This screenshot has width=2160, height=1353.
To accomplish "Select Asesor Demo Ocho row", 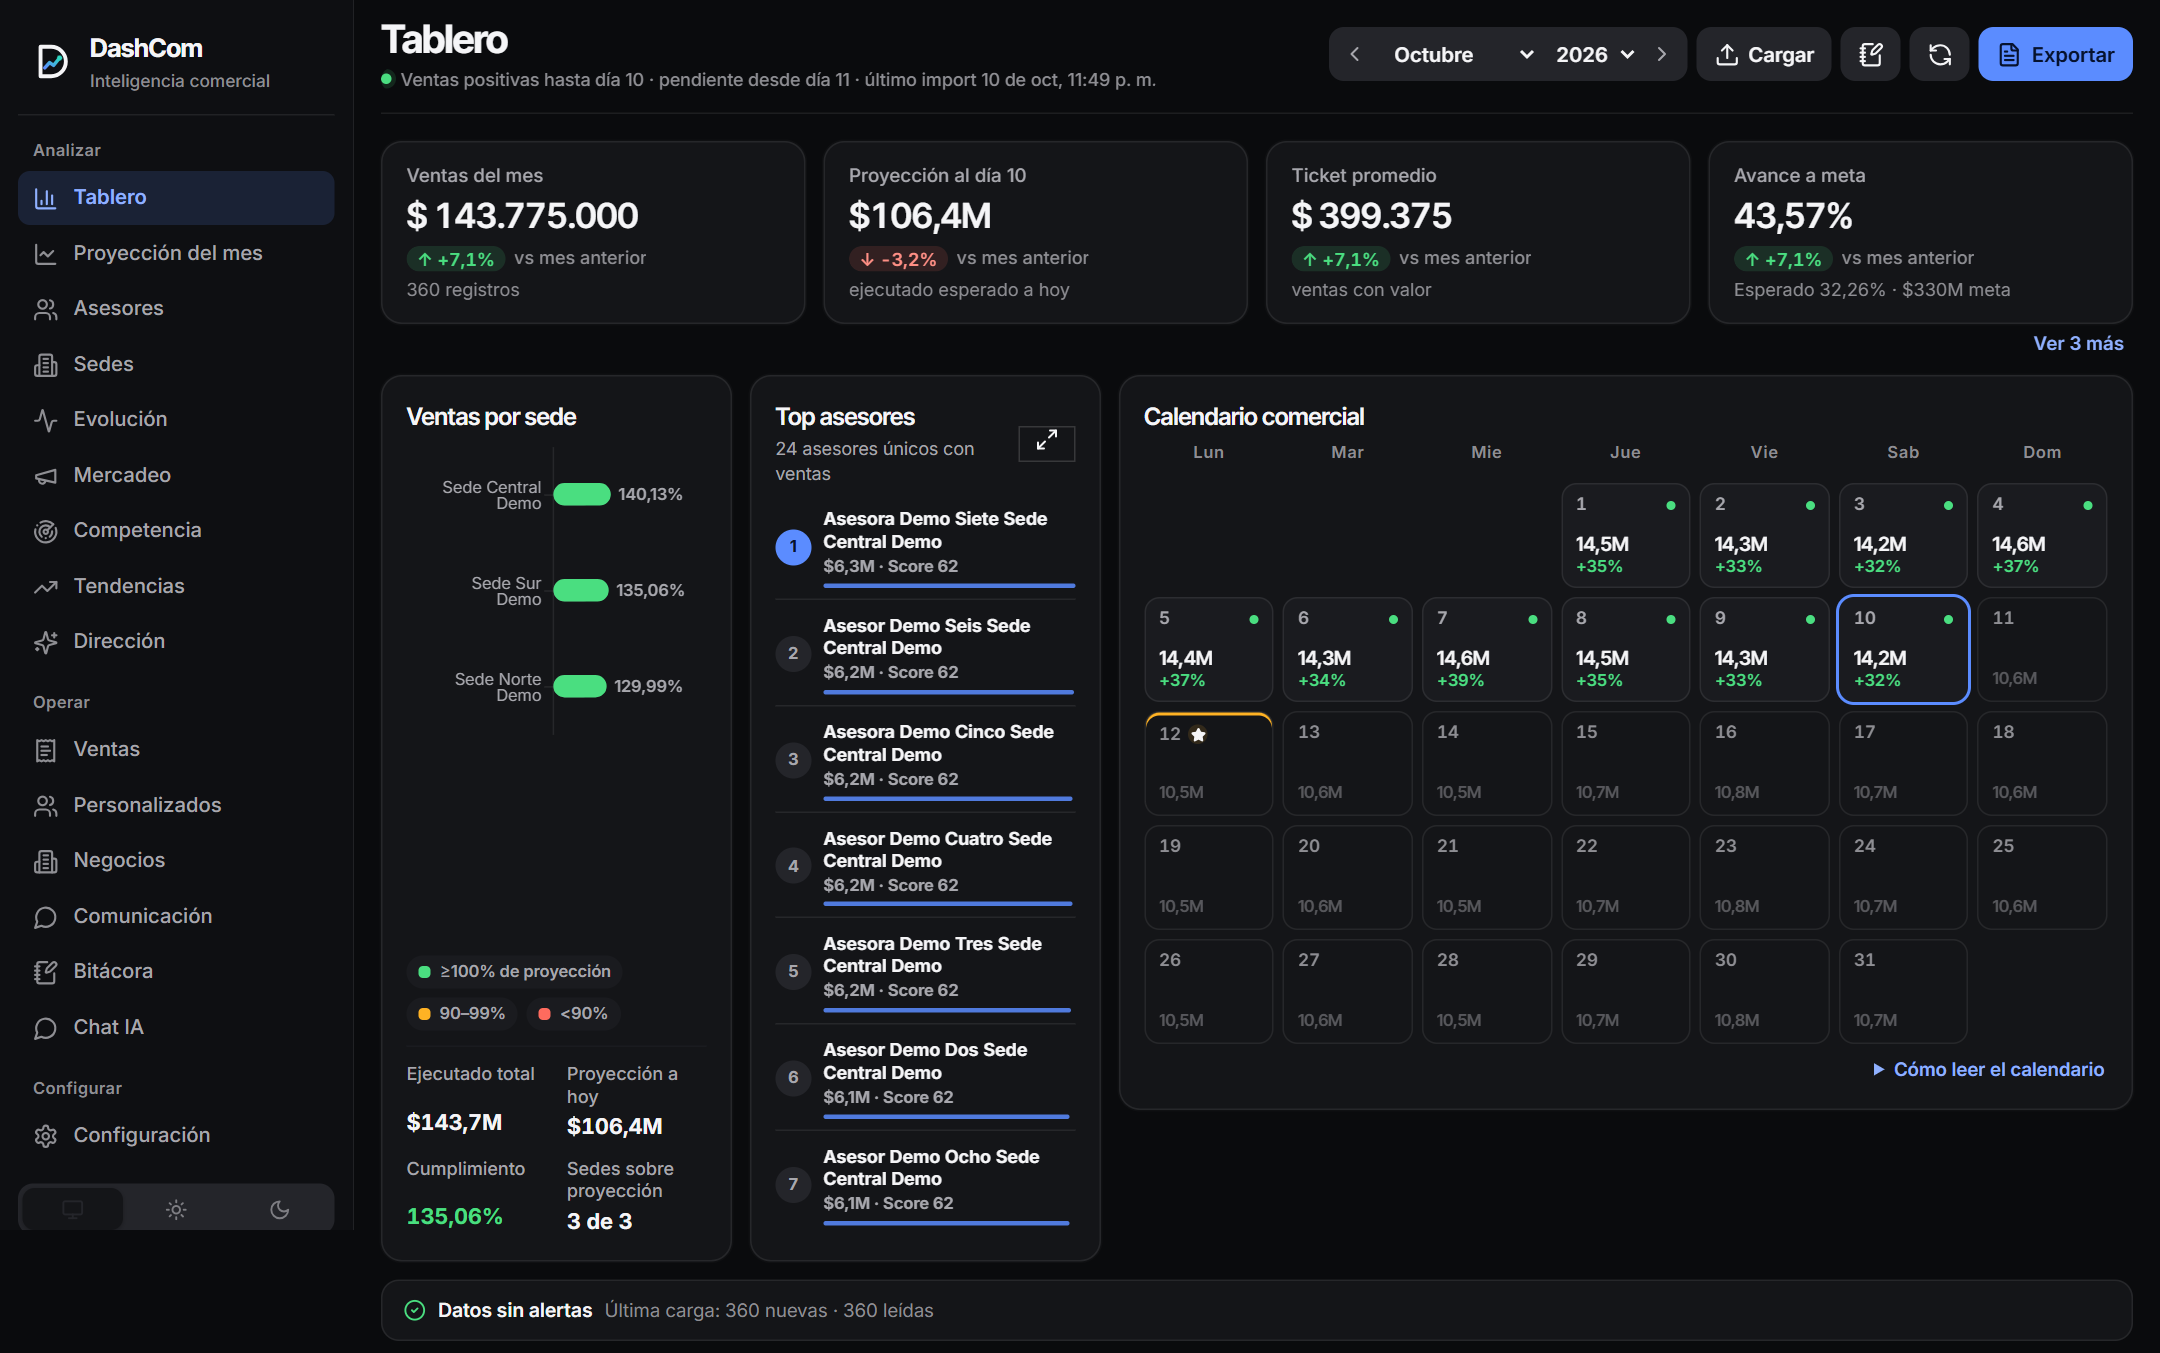I will [x=925, y=1184].
